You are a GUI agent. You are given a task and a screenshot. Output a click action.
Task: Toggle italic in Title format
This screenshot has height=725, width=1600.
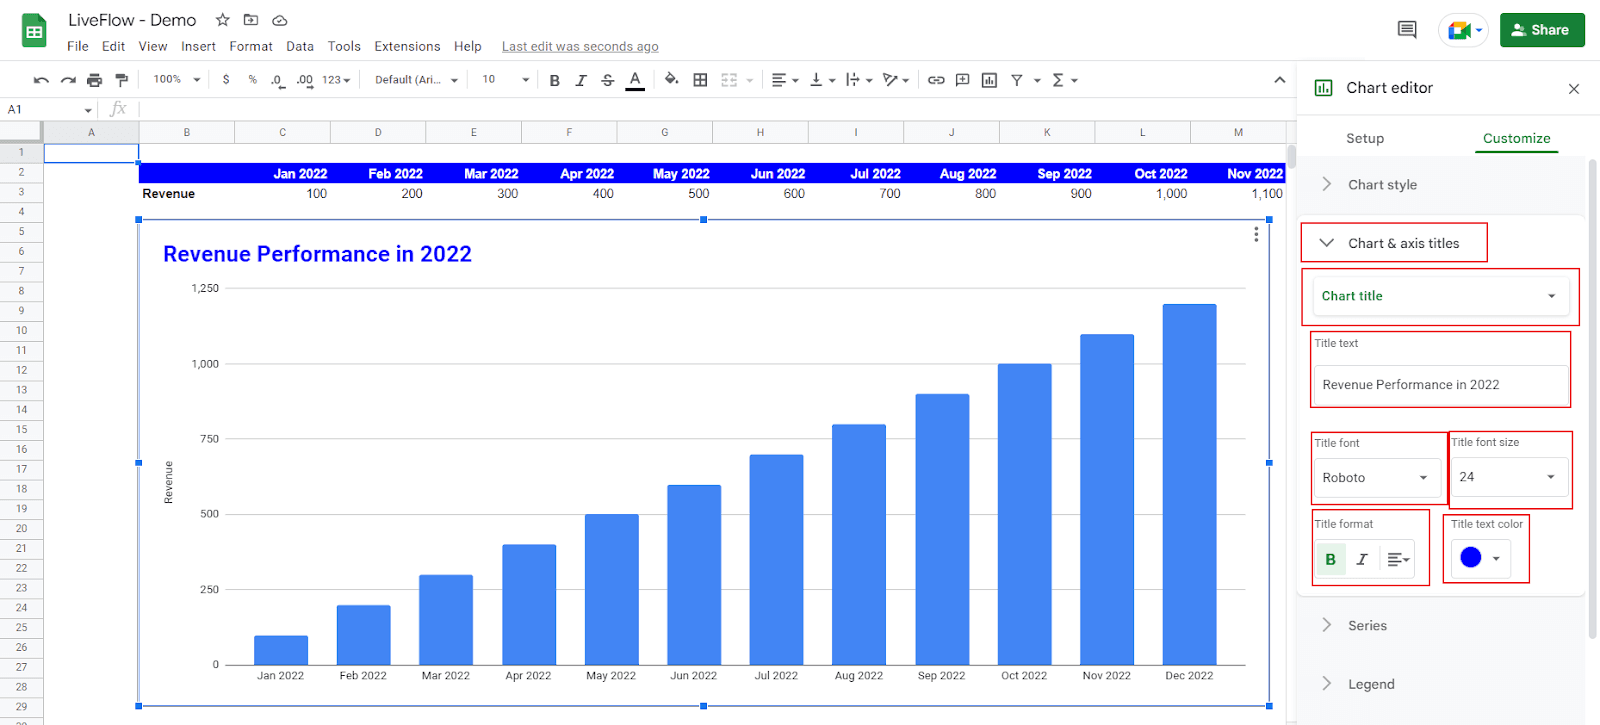pyautogui.click(x=1361, y=559)
